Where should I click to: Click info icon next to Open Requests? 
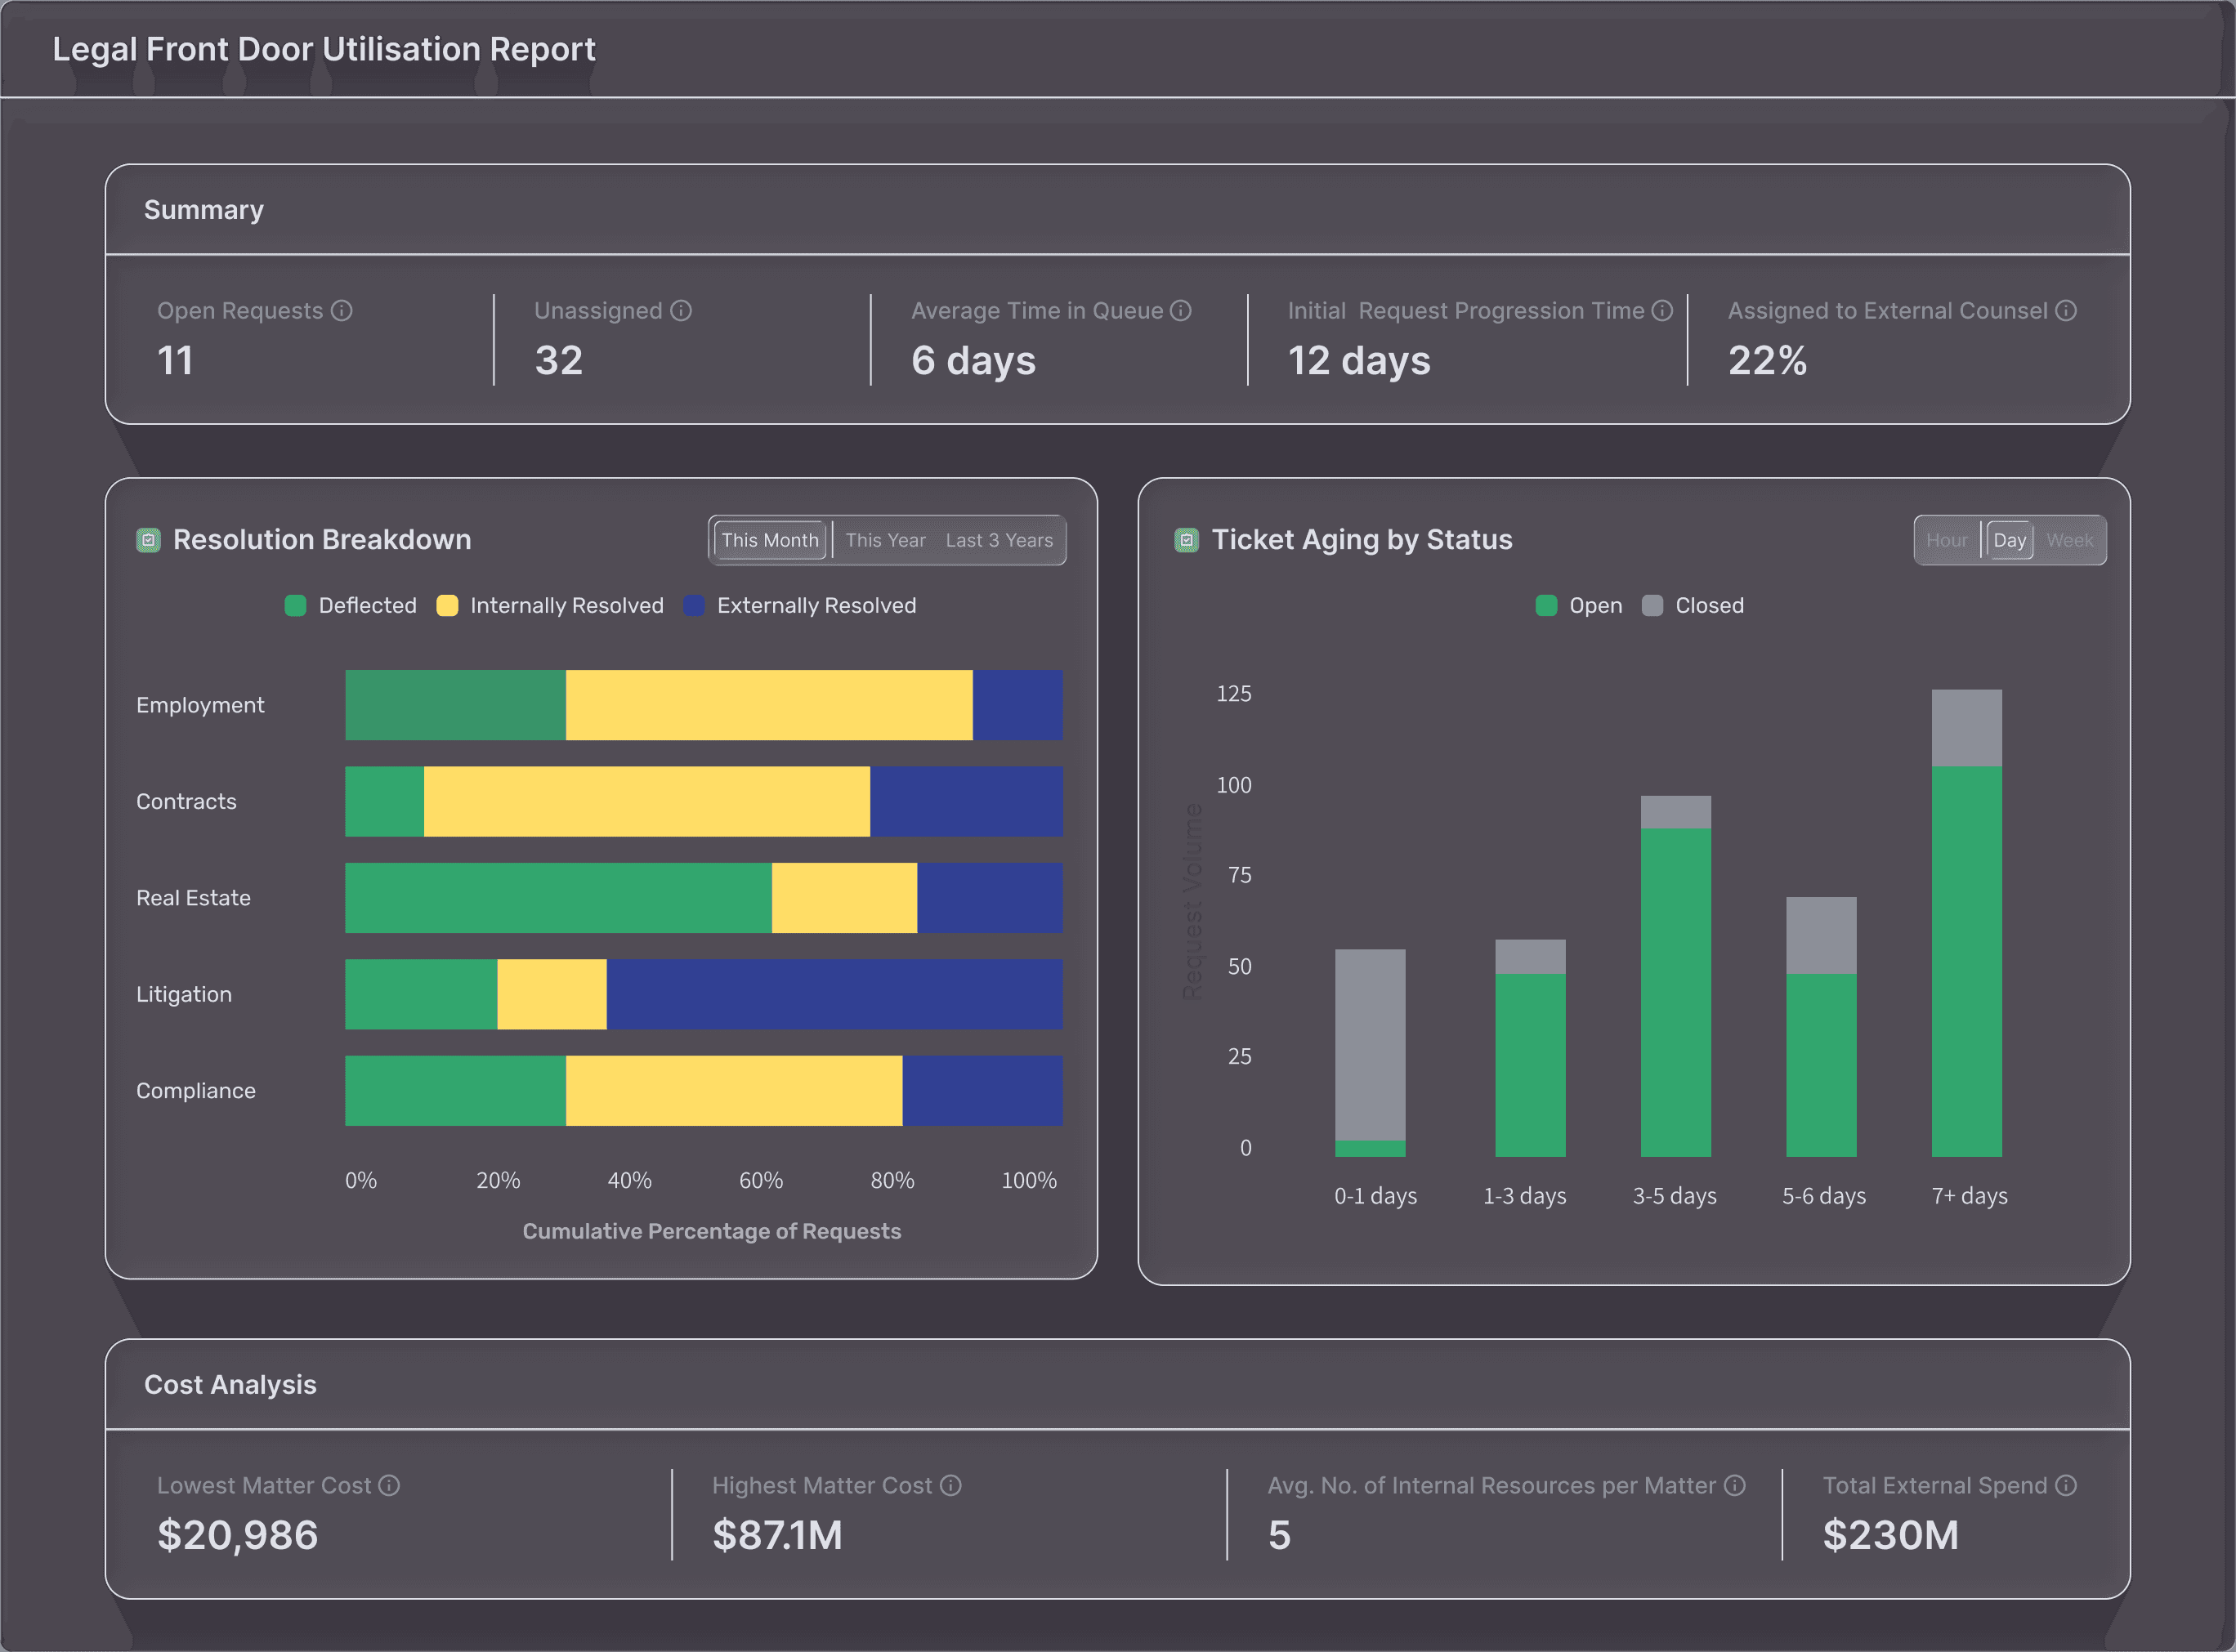pos(342,311)
